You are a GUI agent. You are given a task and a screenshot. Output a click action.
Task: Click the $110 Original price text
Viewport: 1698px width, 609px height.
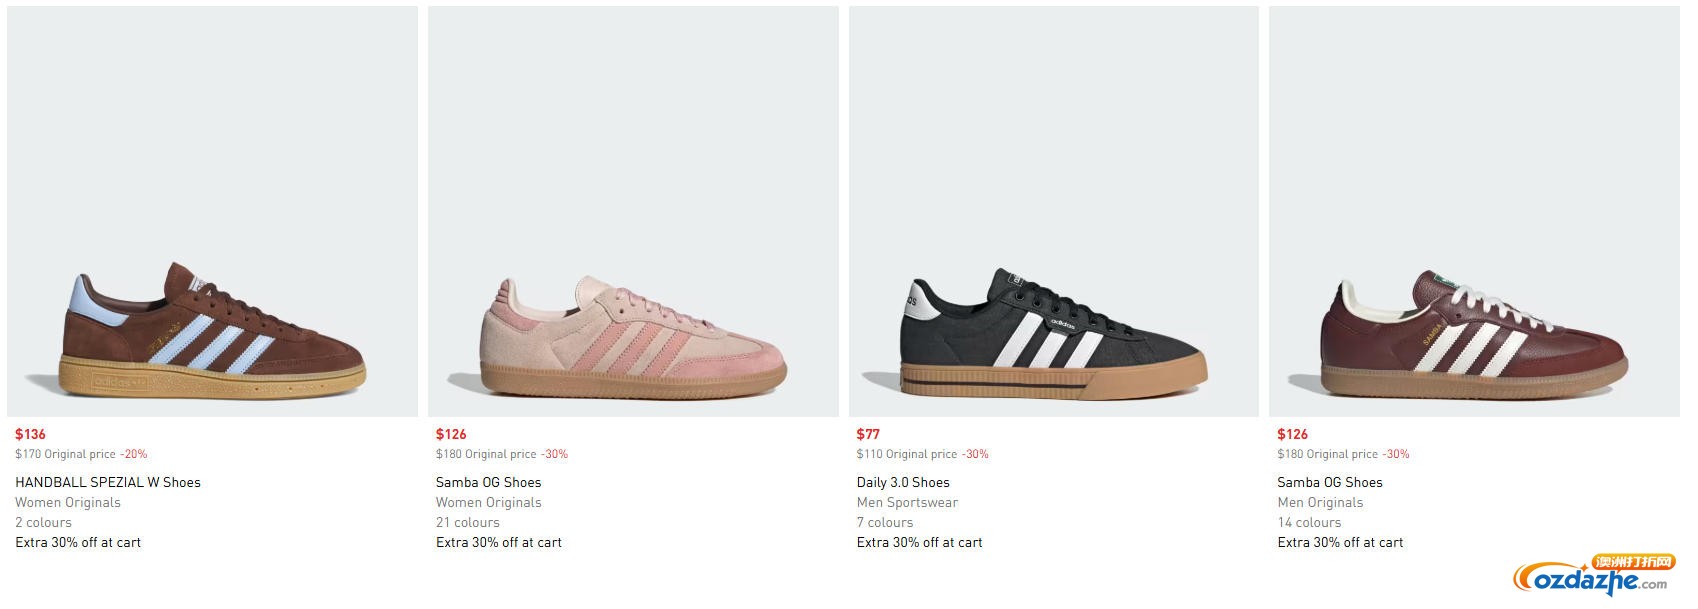tap(907, 454)
